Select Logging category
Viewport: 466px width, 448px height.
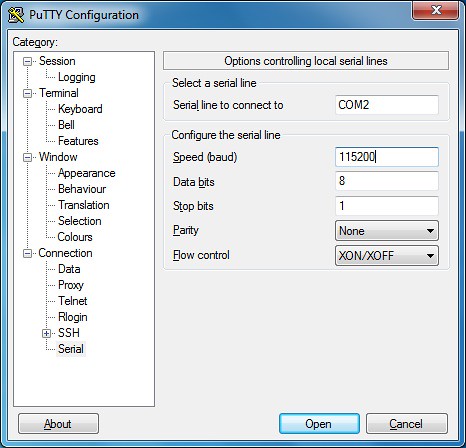77,77
